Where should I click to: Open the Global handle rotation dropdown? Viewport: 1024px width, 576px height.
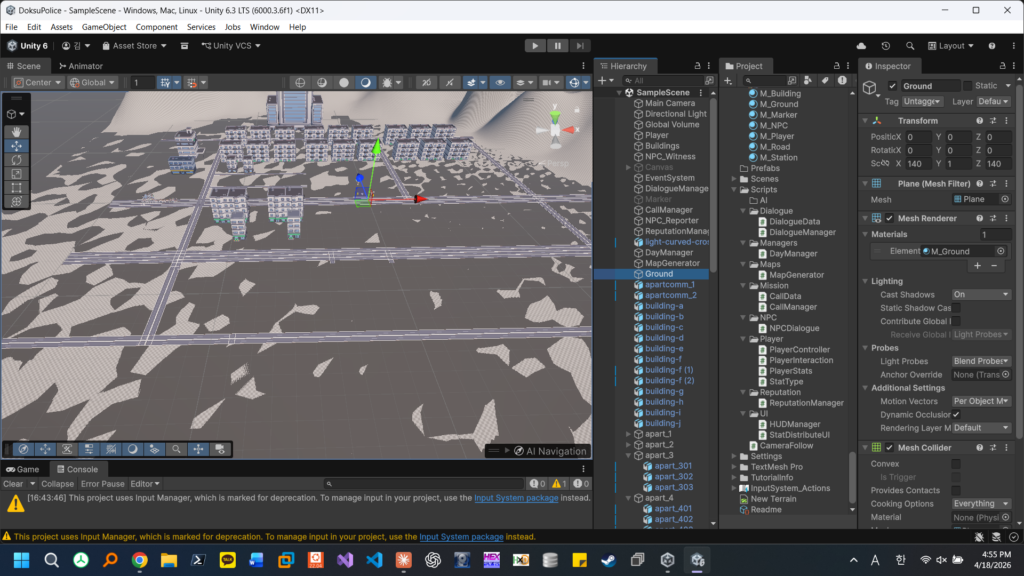92,82
